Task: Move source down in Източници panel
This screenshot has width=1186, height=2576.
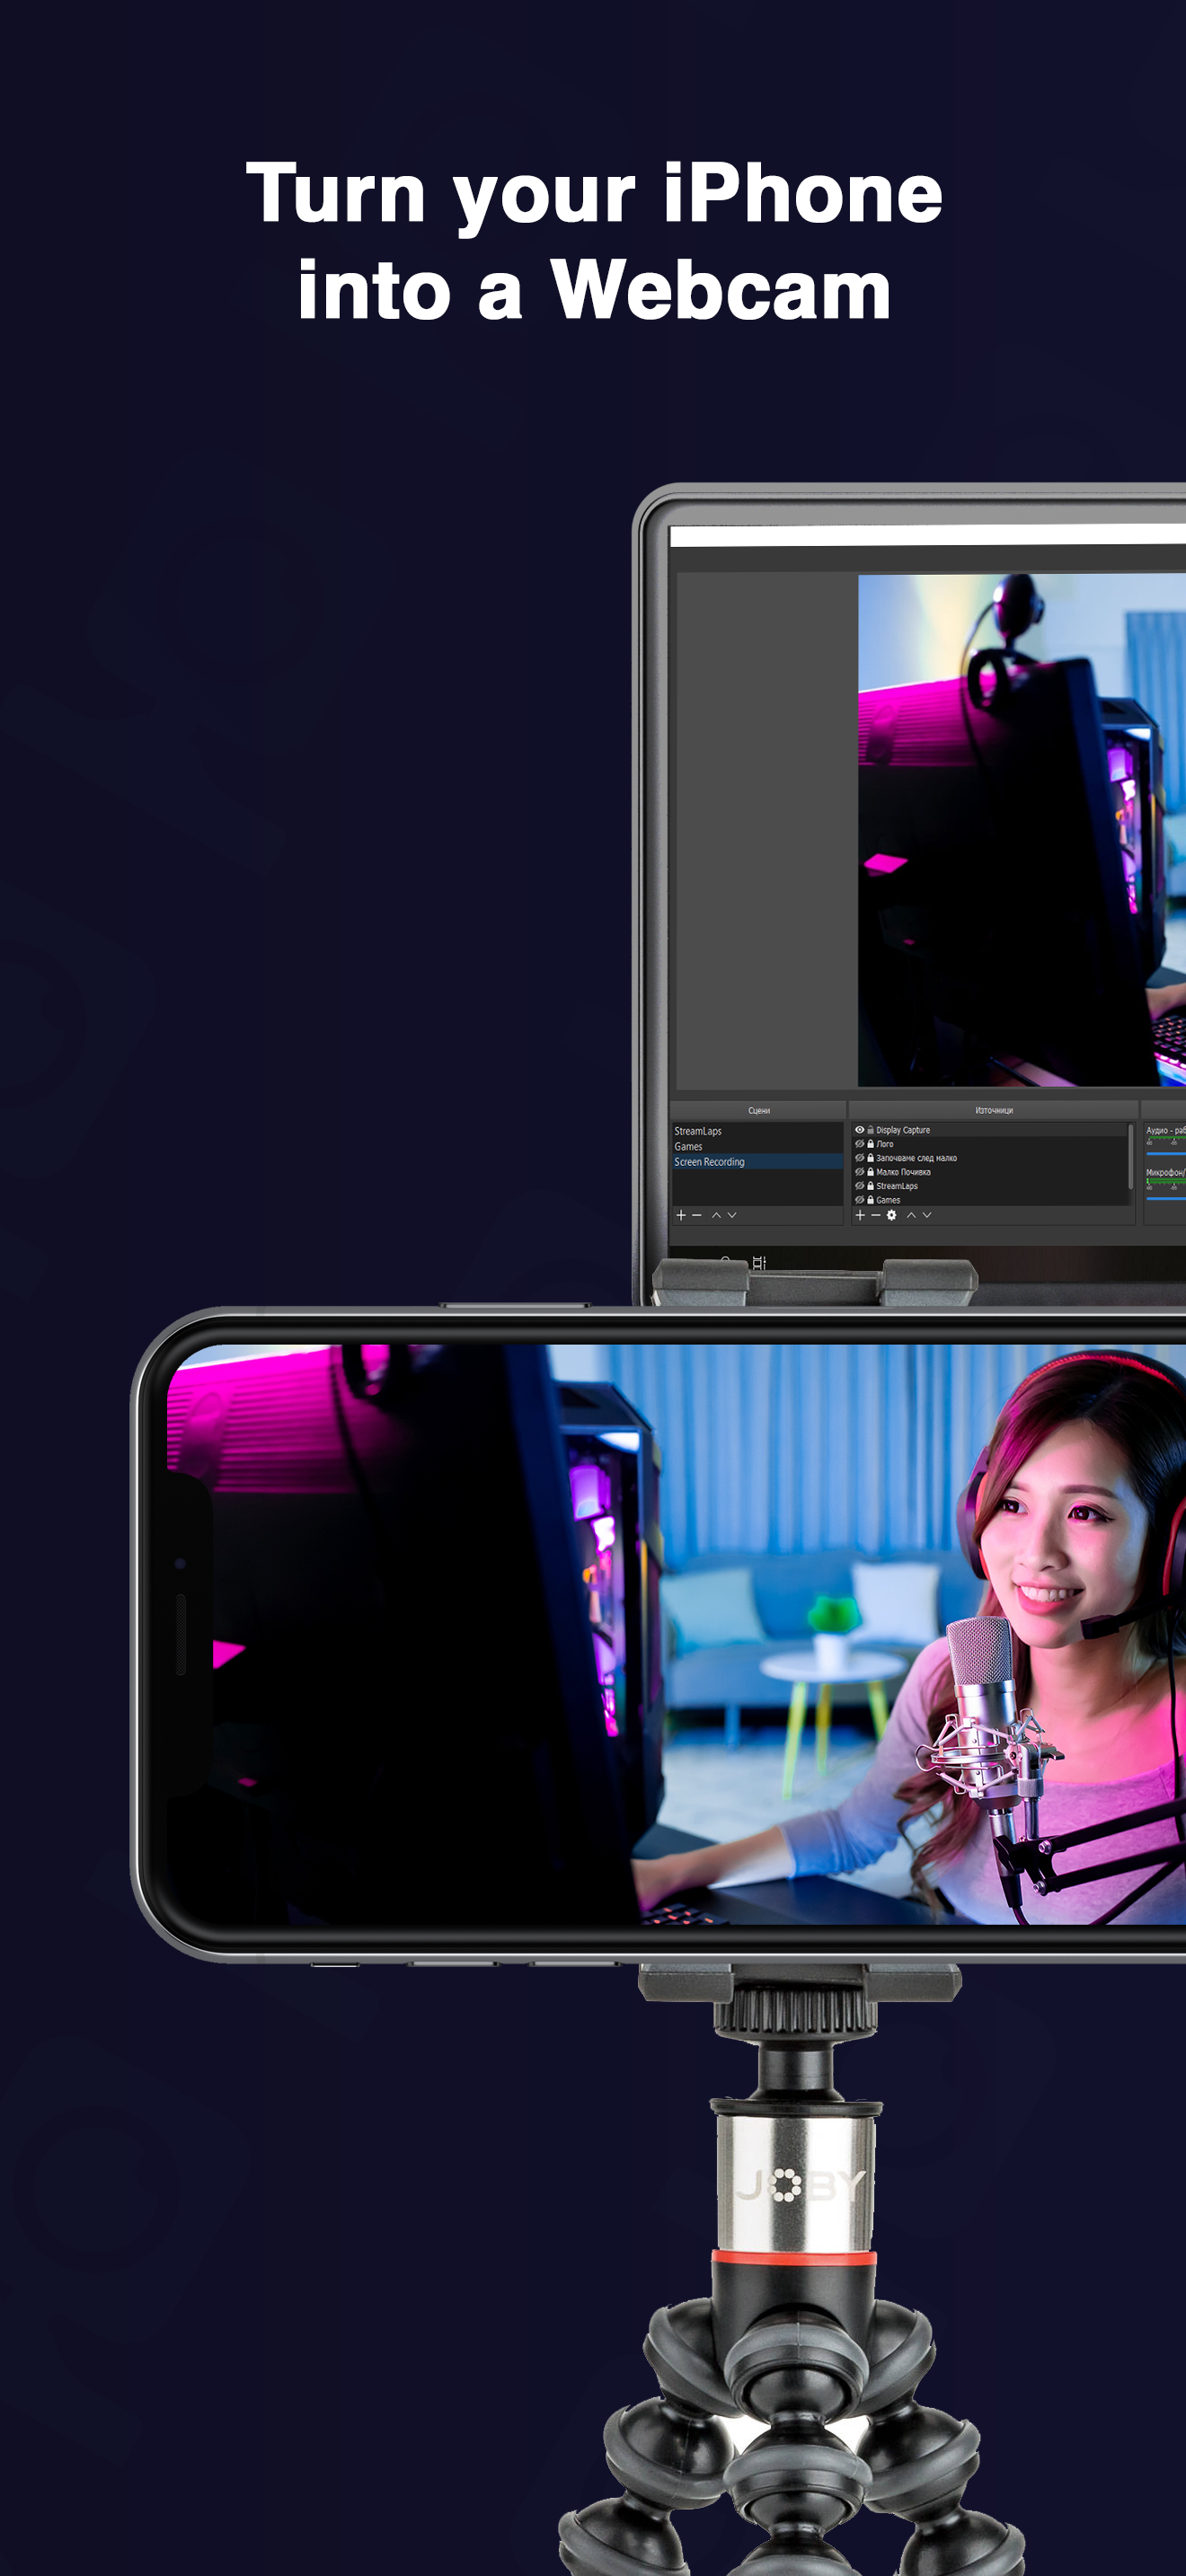Action: point(927,1215)
